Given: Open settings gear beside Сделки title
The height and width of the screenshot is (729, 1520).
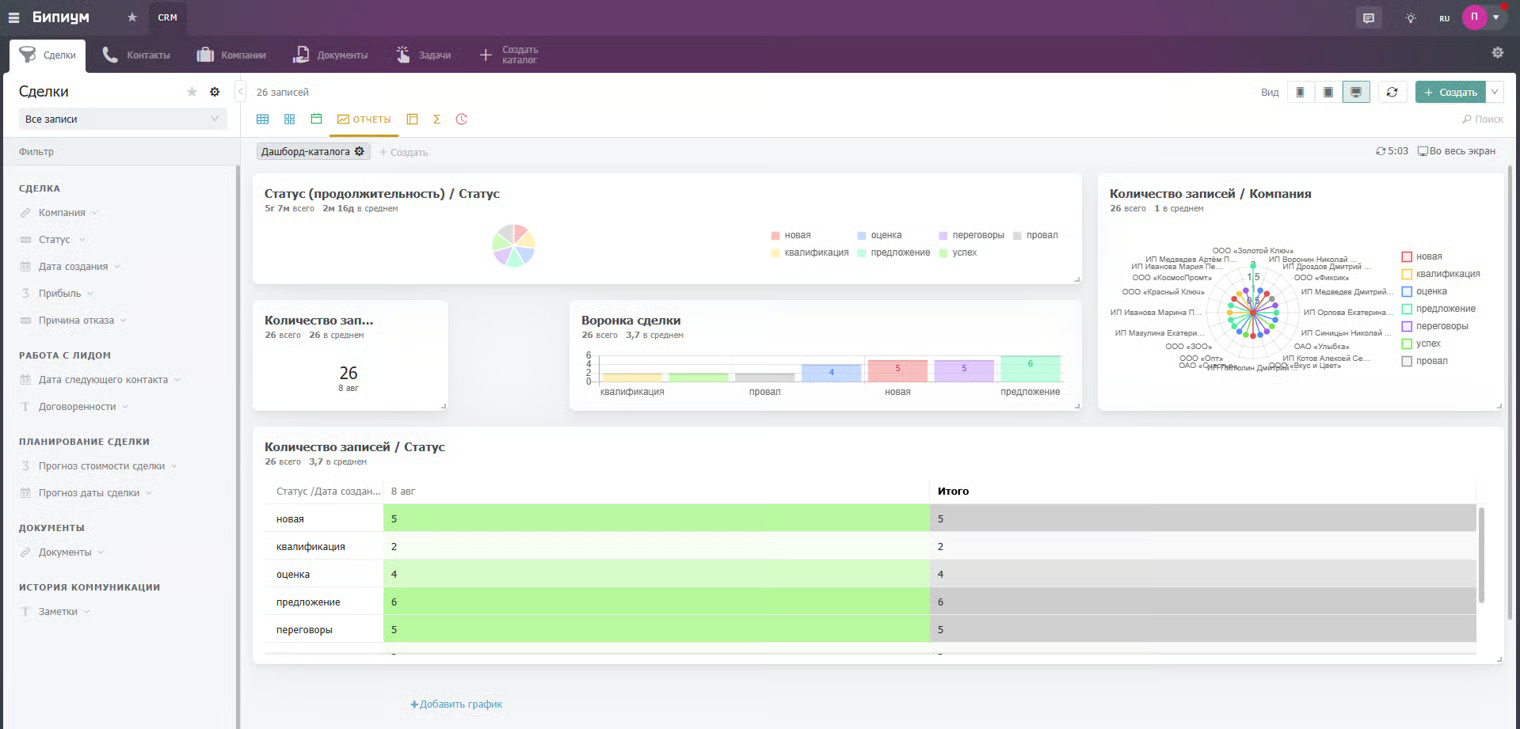Looking at the screenshot, I should (214, 92).
